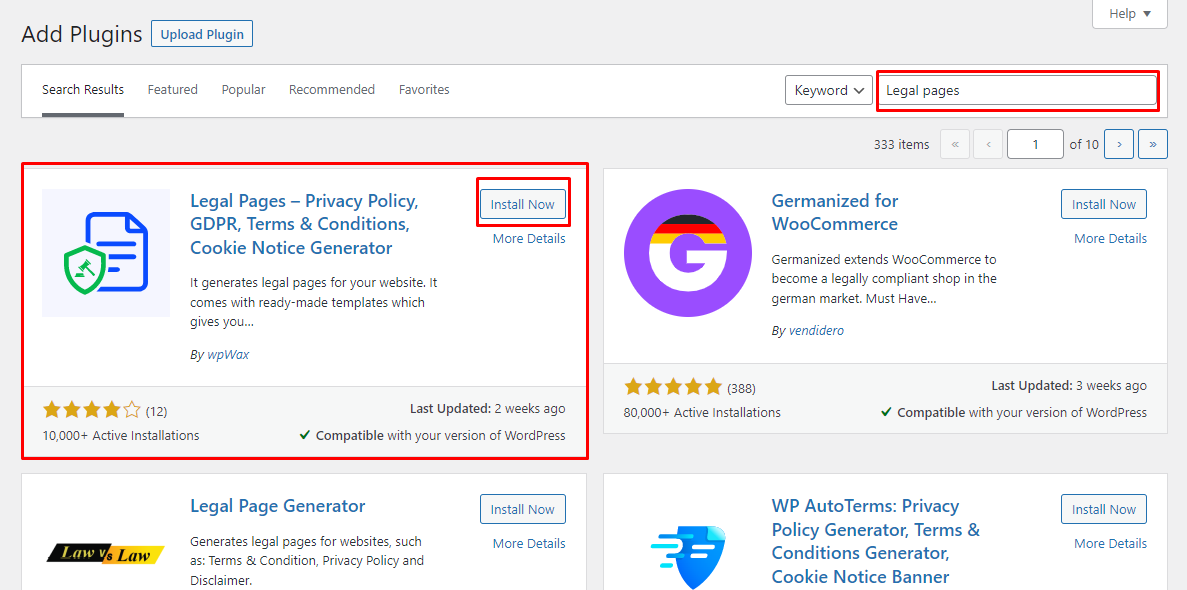The height and width of the screenshot is (590, 1187).
Task: Install the WP AutoTerms plugin
Action: click(1104, 510)
